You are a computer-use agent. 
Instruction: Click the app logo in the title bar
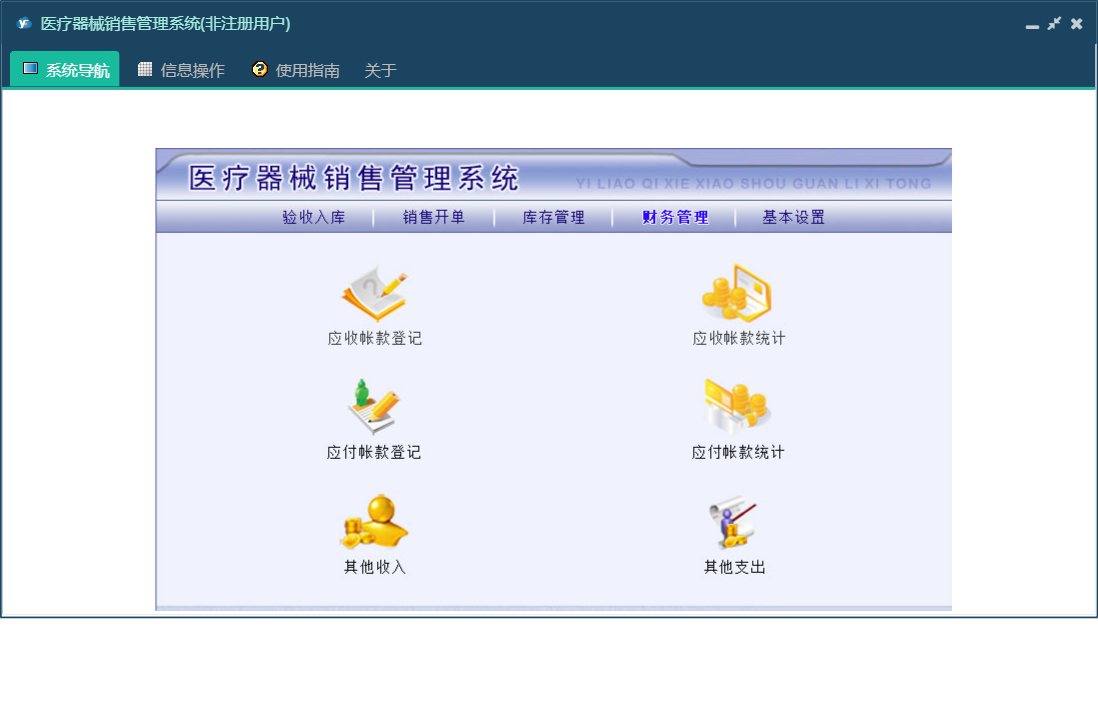click(24, 24)
